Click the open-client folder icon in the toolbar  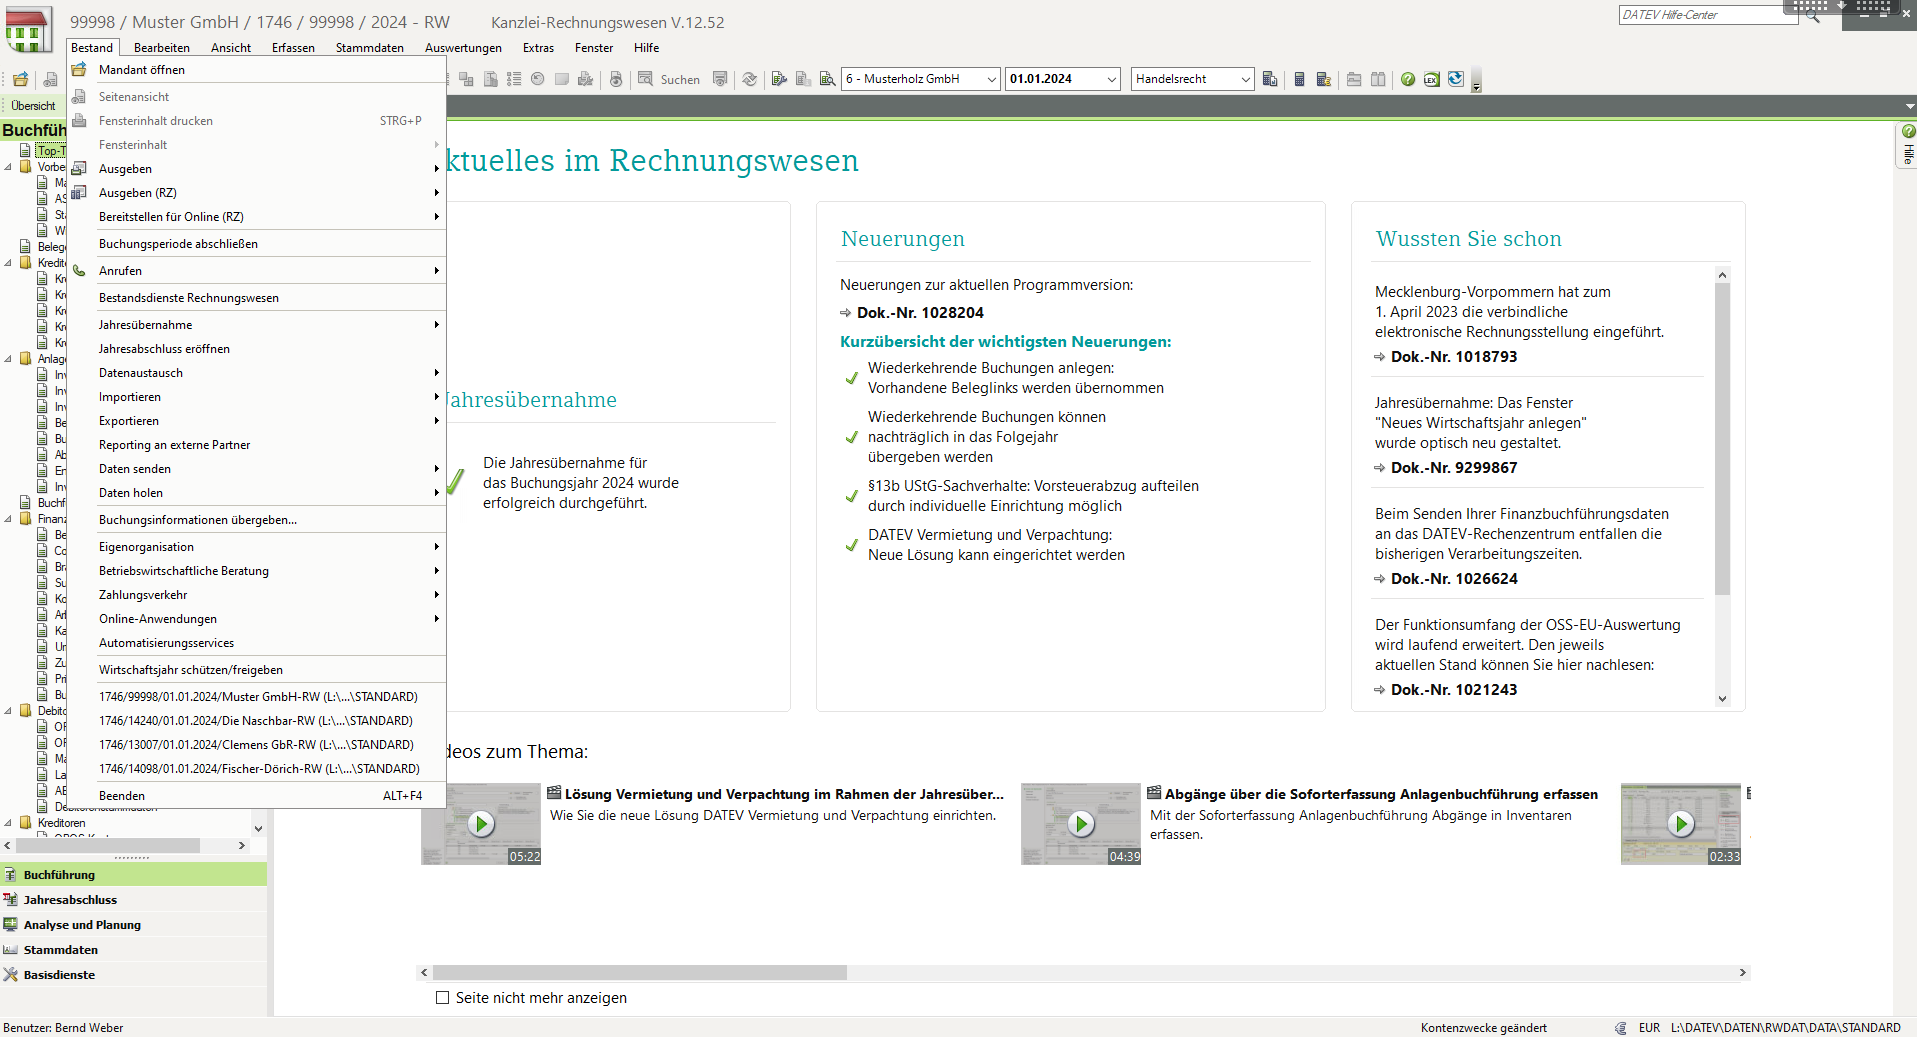pos(20,79)
